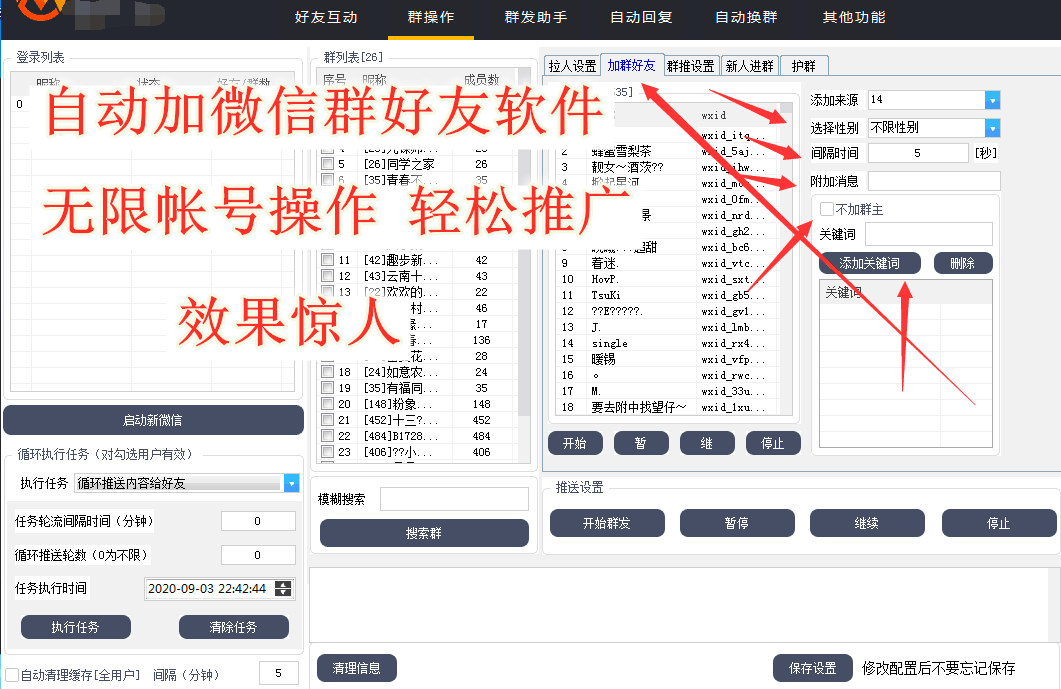Image resolution: width=1061 pixels, height=689 pixels.
Task: Click the 任务执行时间 spinner arrows
Action: coord(284,589)
